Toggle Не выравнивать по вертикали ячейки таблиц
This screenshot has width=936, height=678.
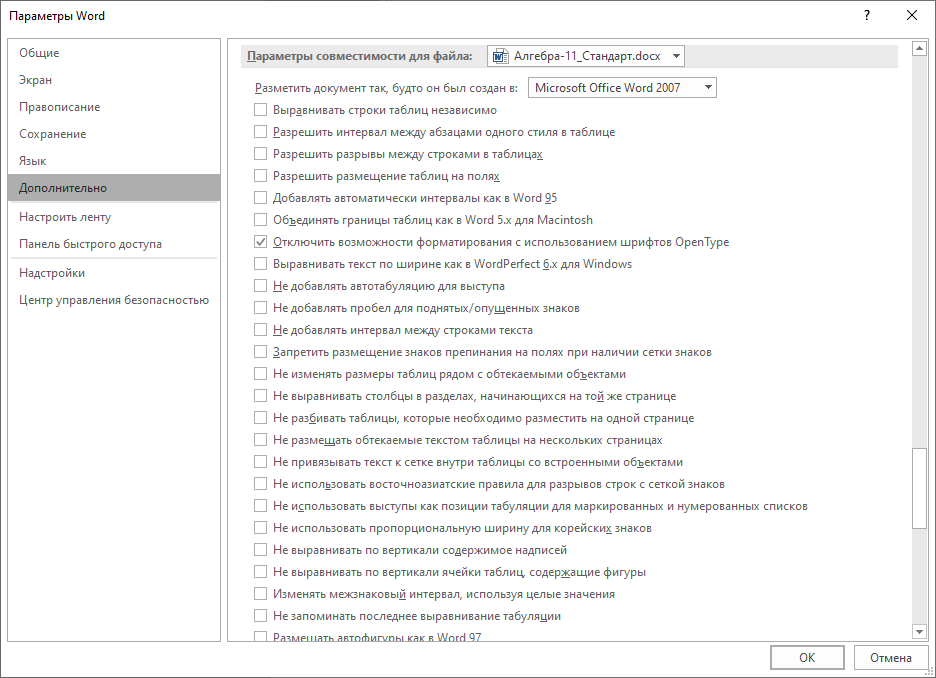point(260,572)
